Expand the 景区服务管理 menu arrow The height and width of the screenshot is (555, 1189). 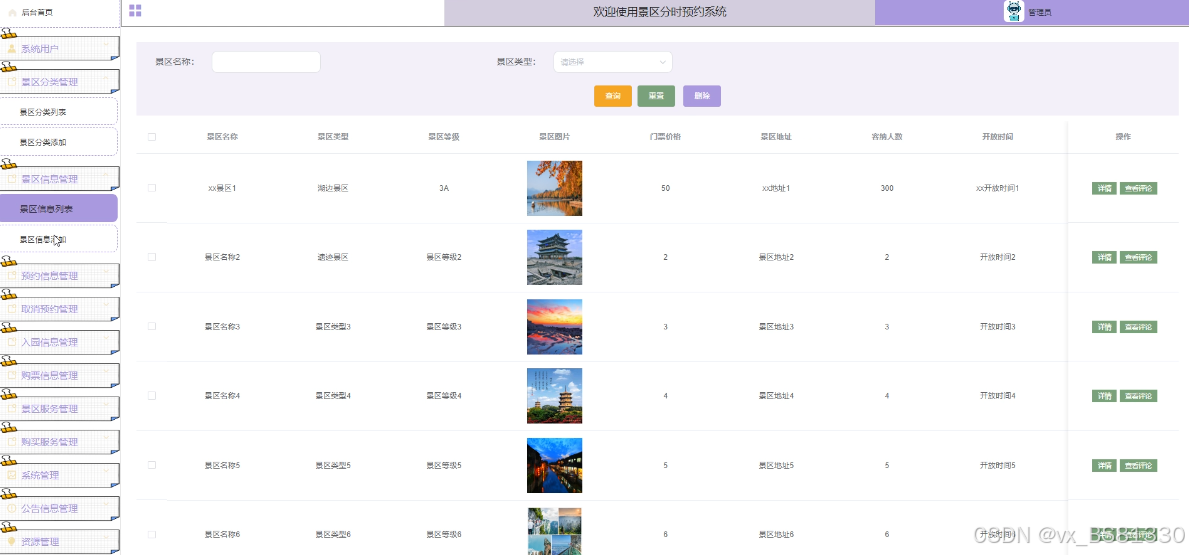[x=106, y=405]
